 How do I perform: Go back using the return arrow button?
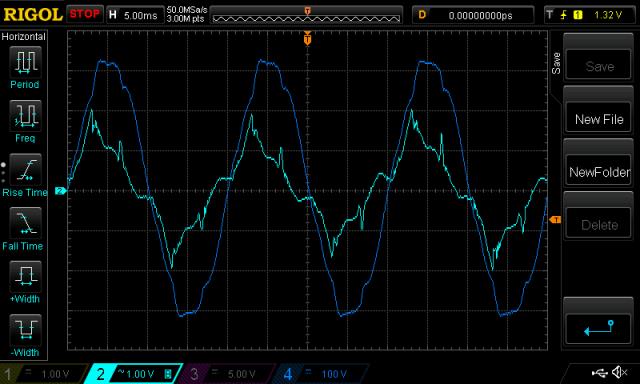599,328
